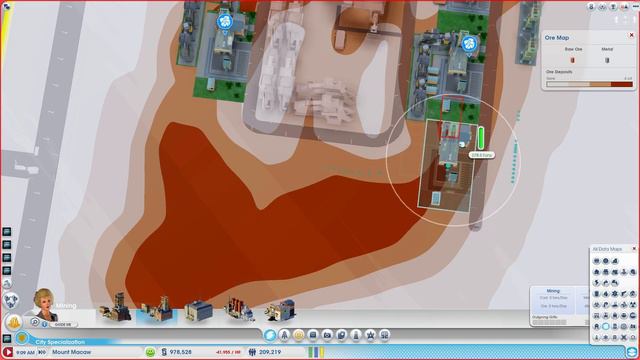This screenshot has height=360, width=640.
Task: Click the fast-forward game speed control
Action: (42, 352)
